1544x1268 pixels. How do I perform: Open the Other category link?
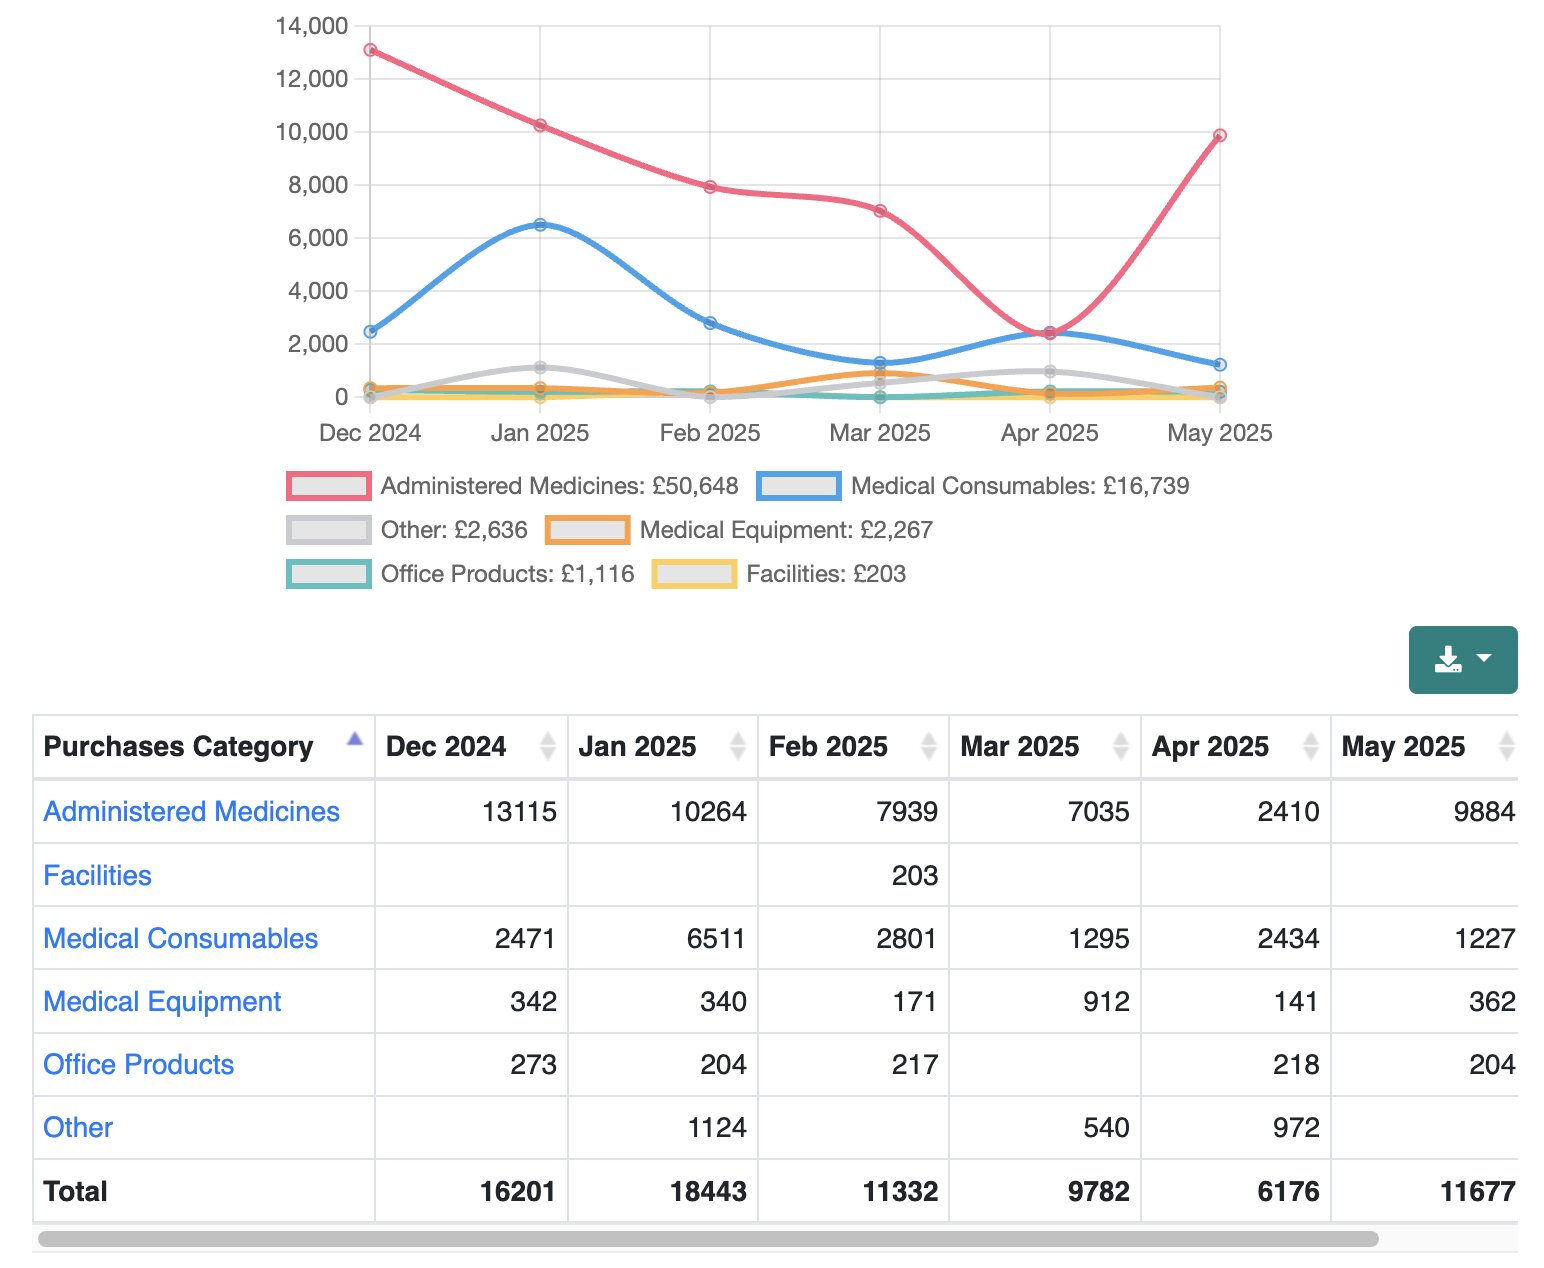78,1128
